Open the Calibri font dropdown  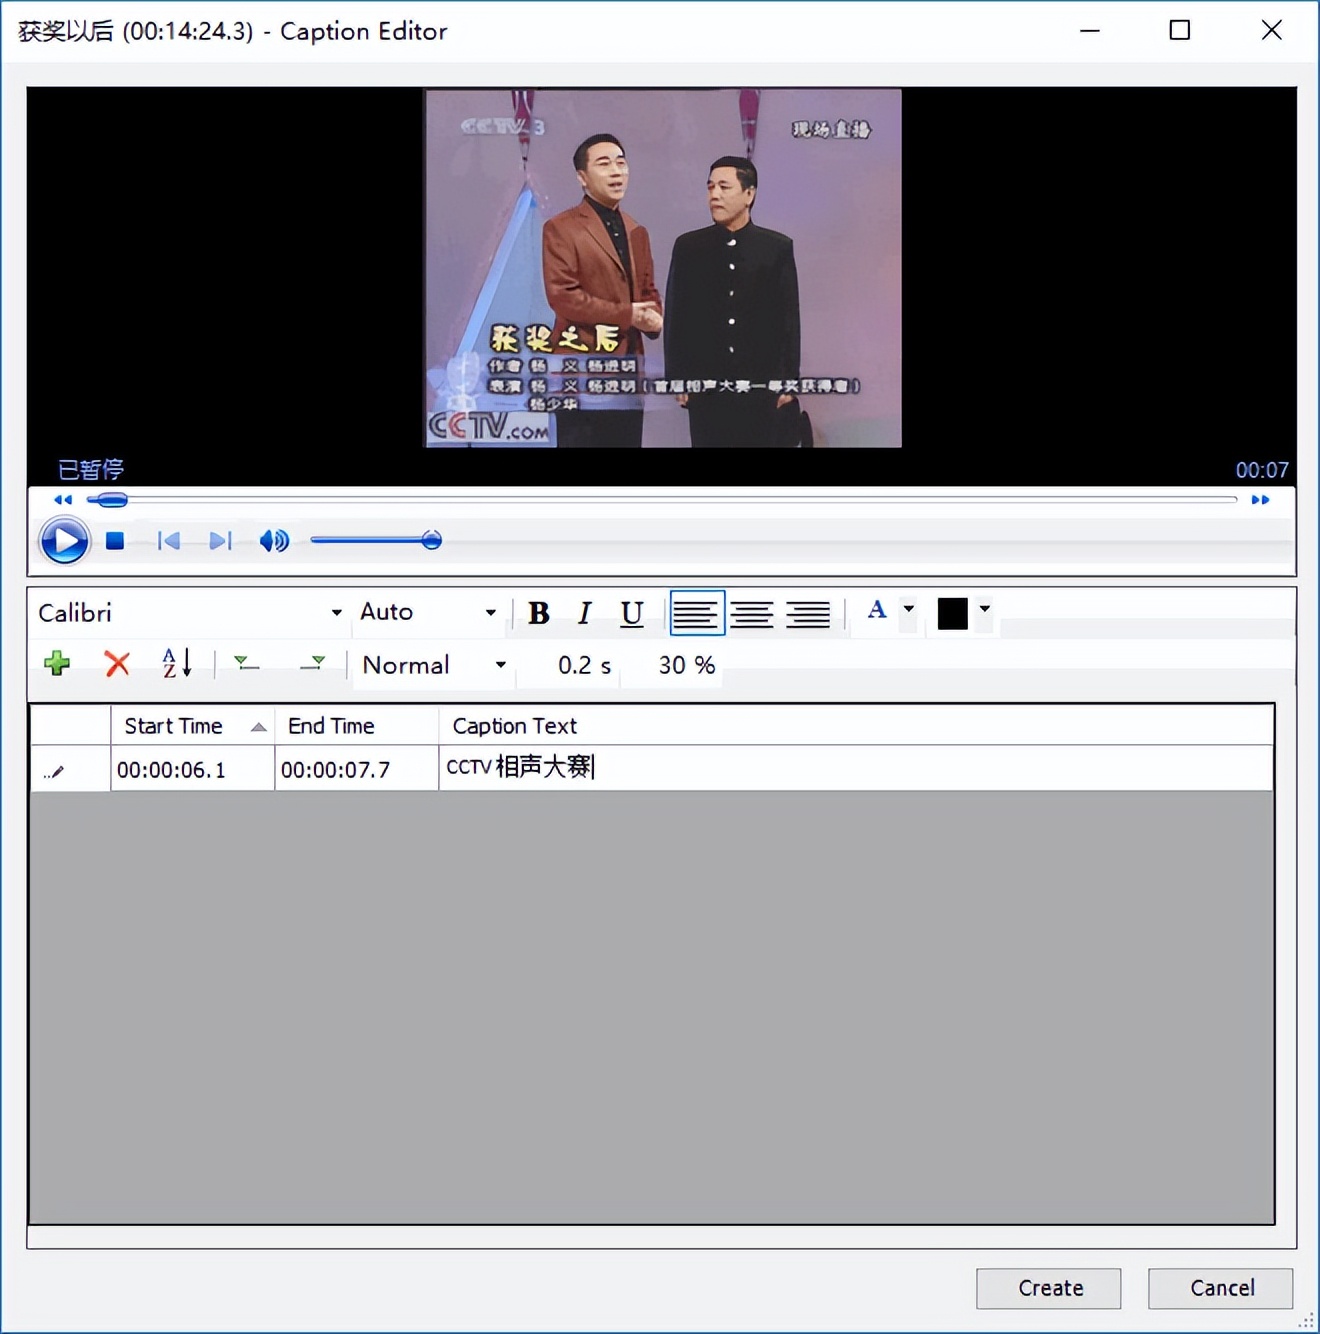click(x=190, y=612)
